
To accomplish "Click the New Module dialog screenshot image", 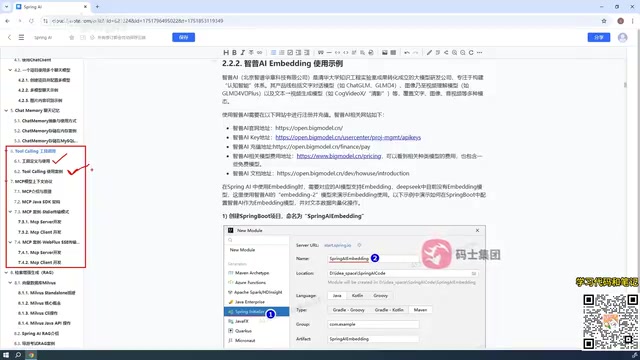I will click(x=354, y=287).
